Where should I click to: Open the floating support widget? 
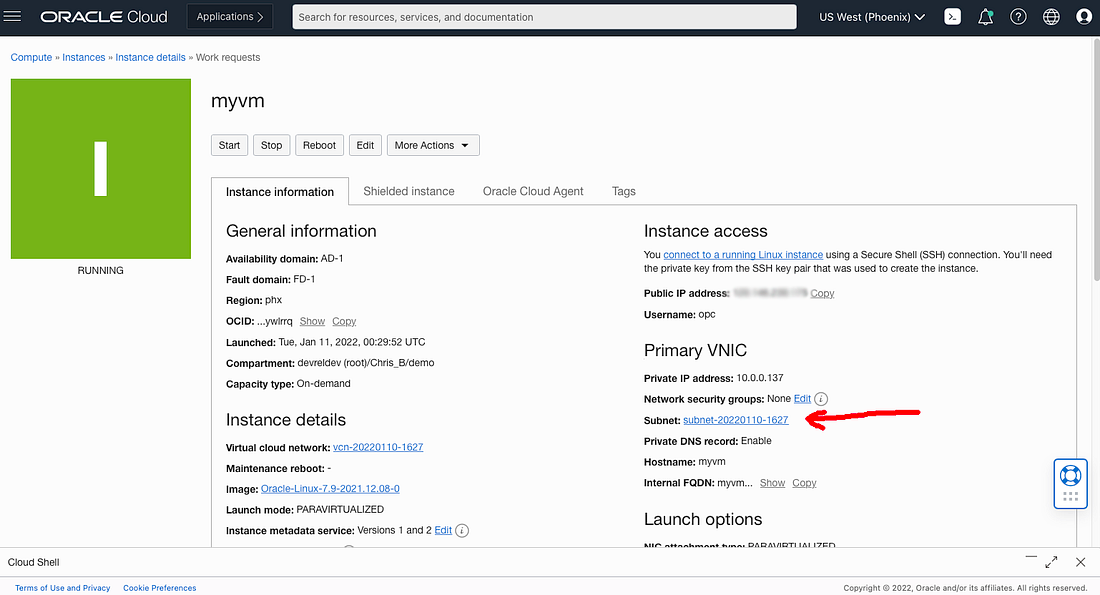[1070, 482]
